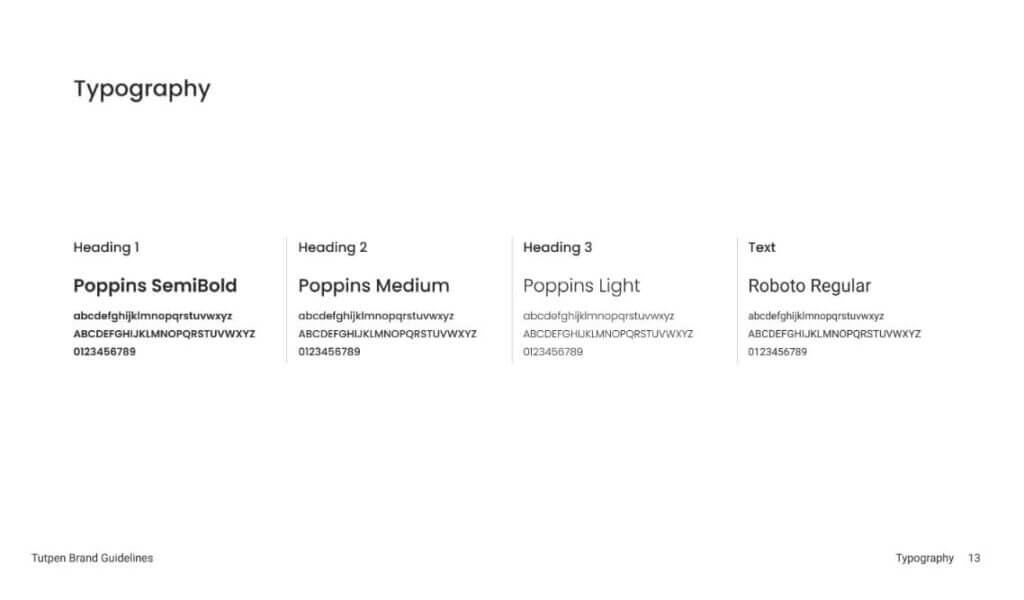Viewport: 1024px width, 600px height.
Task: Click uppercase alphabet sample under Poppins SemiBold
Action: [164, 334]
